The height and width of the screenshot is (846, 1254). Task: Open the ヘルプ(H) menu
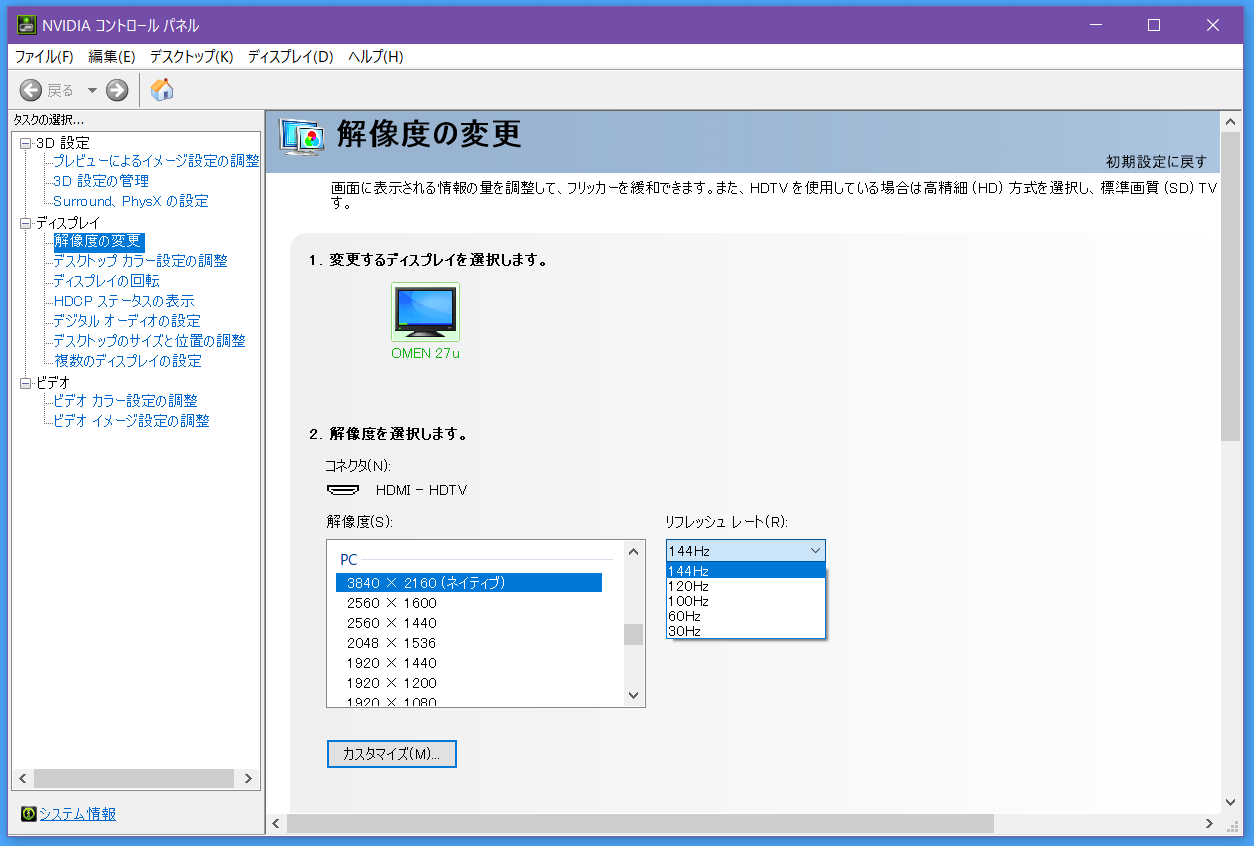pyautogui.click(x=375, y=57)
